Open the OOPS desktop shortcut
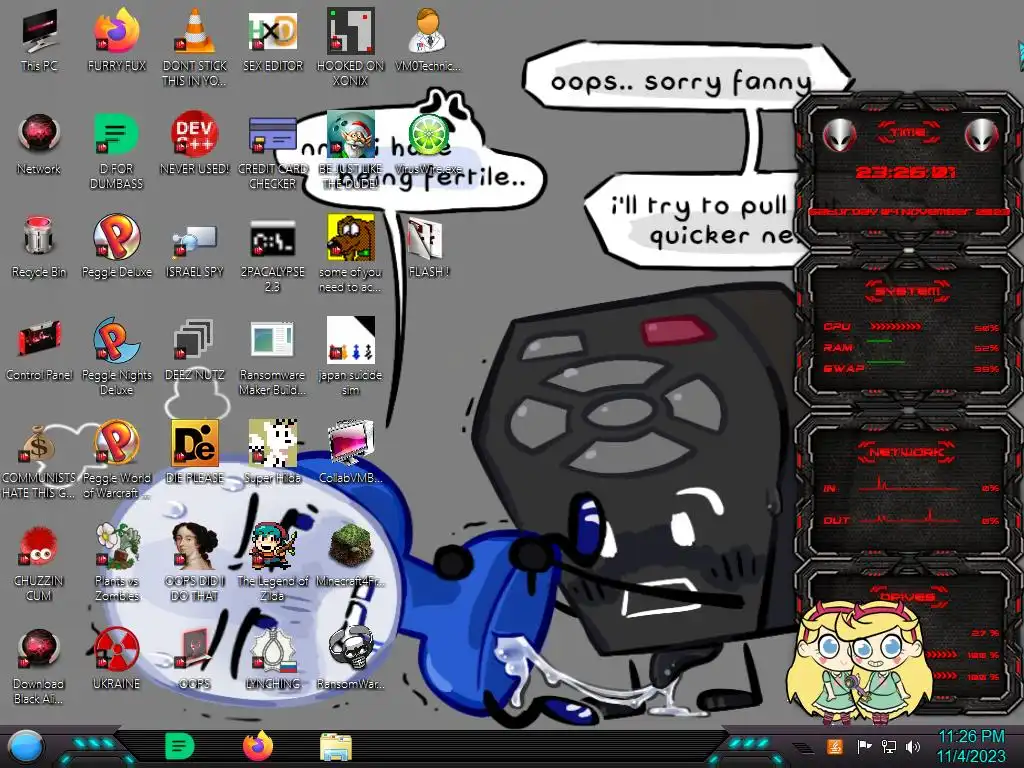Screen dimensions: 1024x768 [x=195, y=658]
